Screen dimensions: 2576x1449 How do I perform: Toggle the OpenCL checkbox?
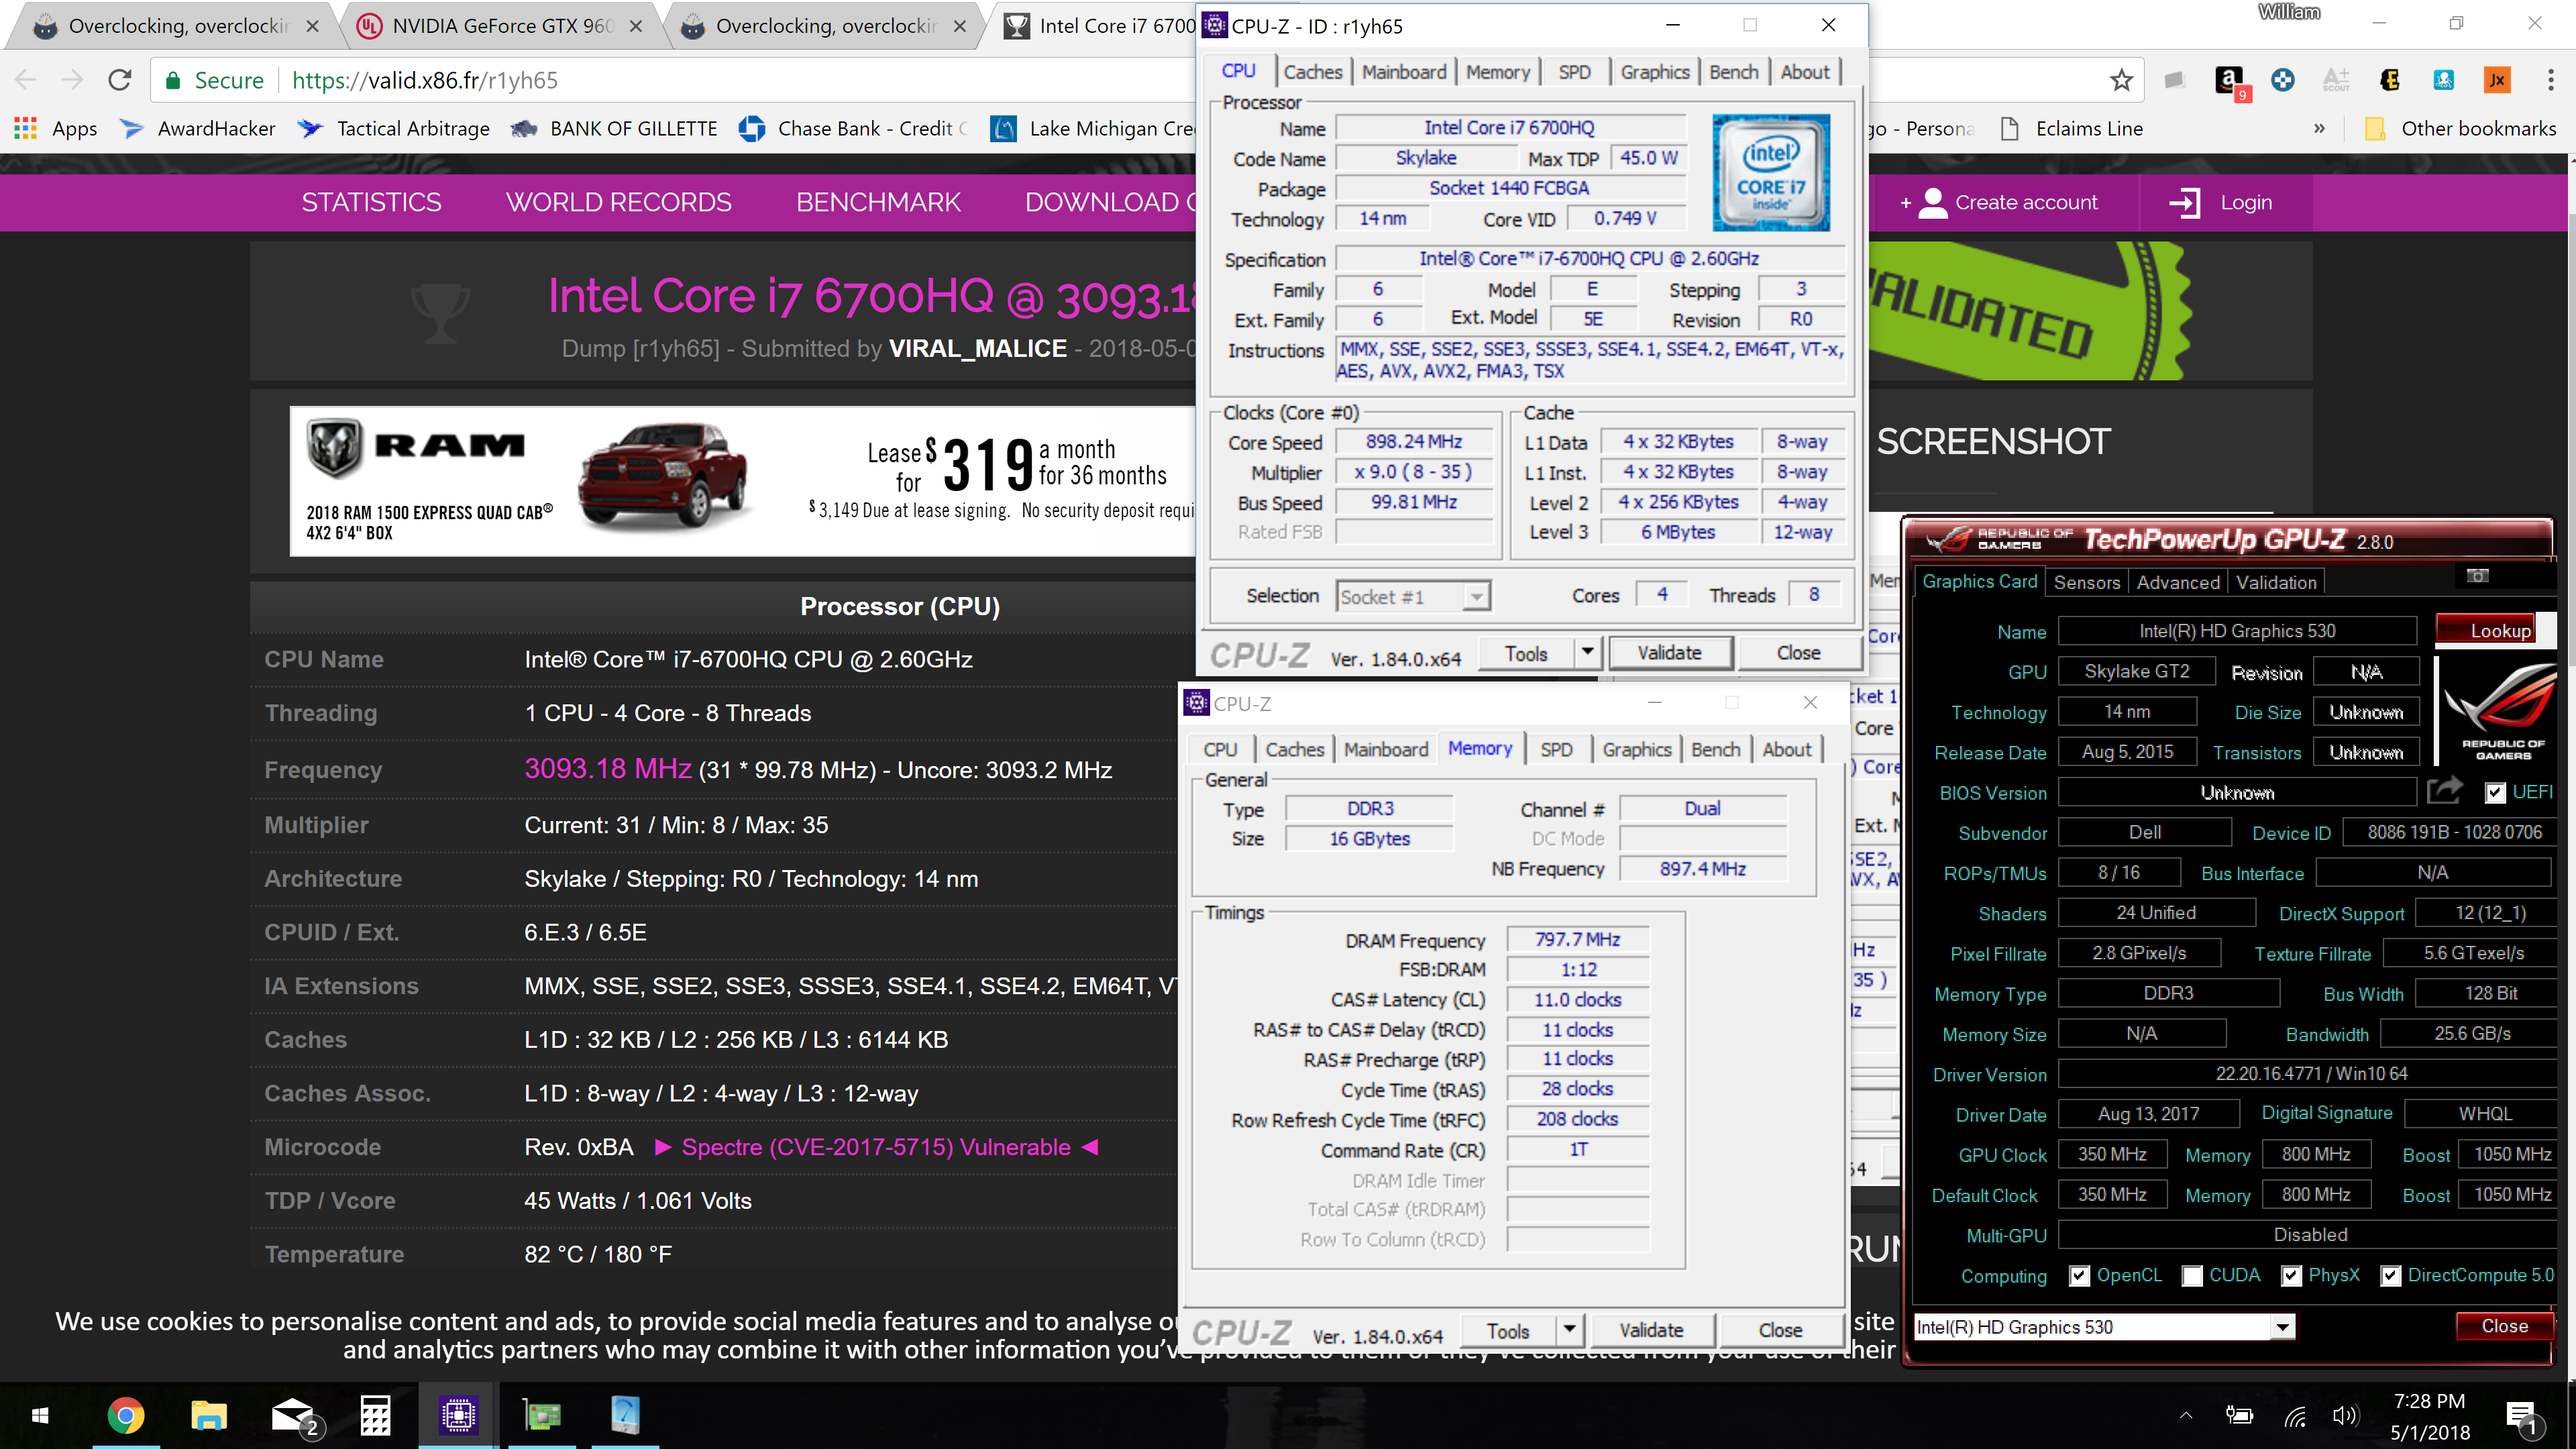tap(2079, 1276)
